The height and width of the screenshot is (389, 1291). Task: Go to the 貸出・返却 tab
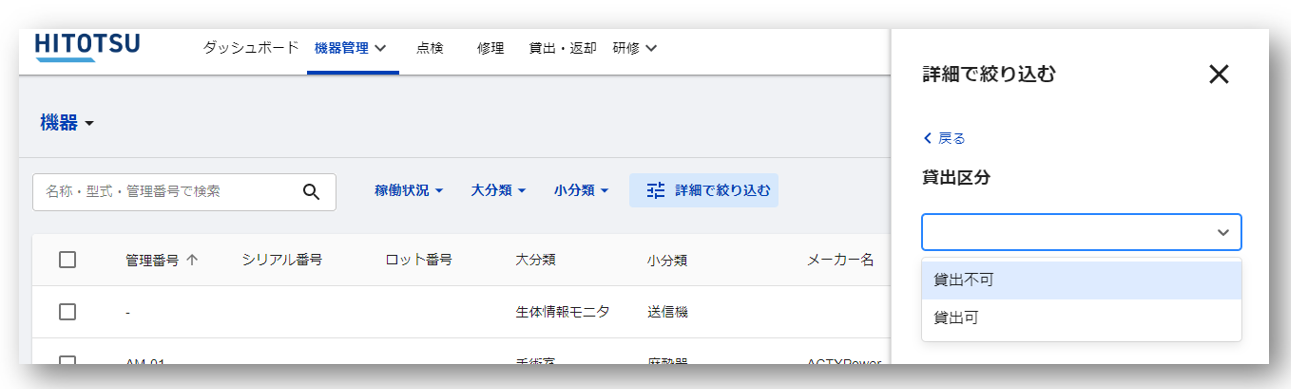(563, 48)
